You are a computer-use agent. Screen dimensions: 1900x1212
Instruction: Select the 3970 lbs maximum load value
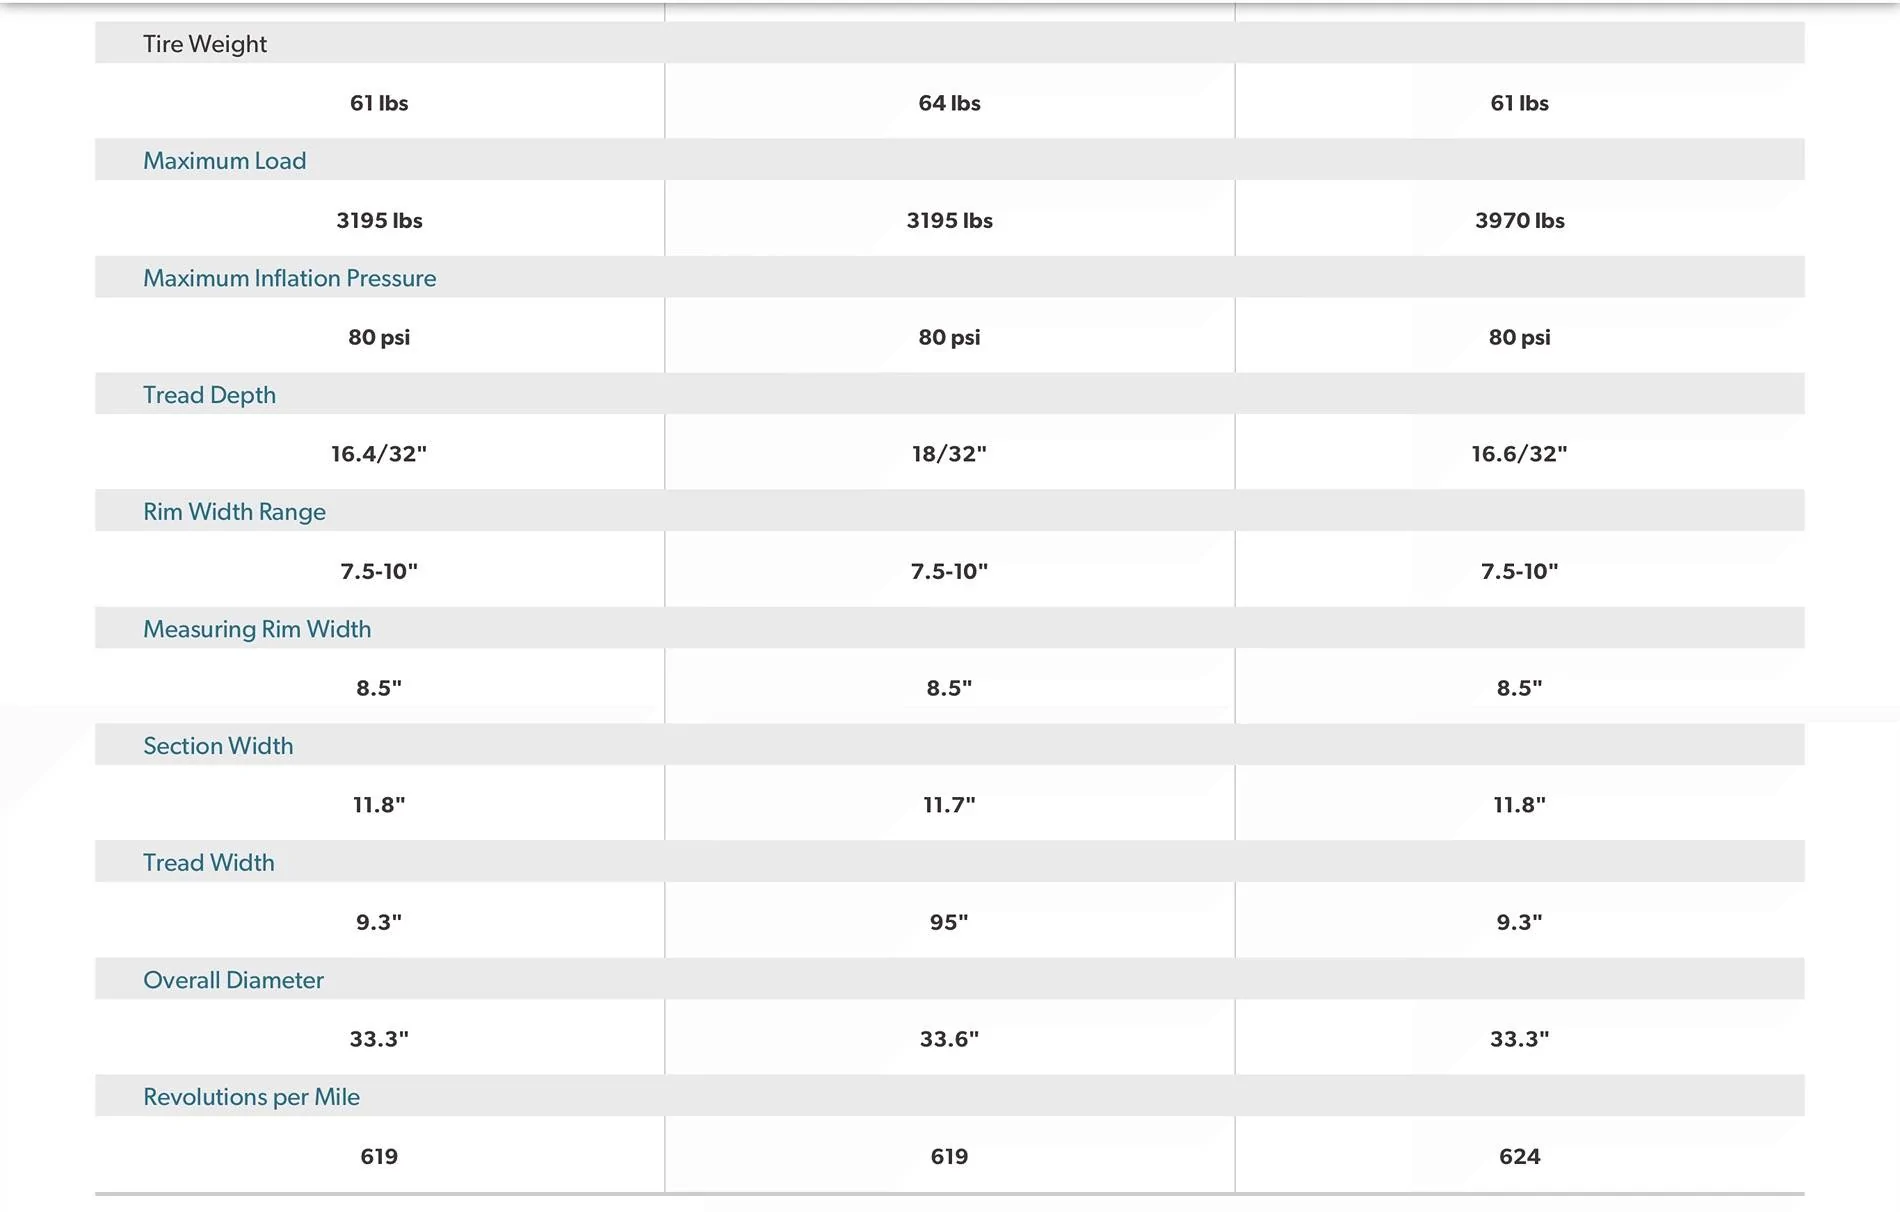click(x=1519, y=220)
